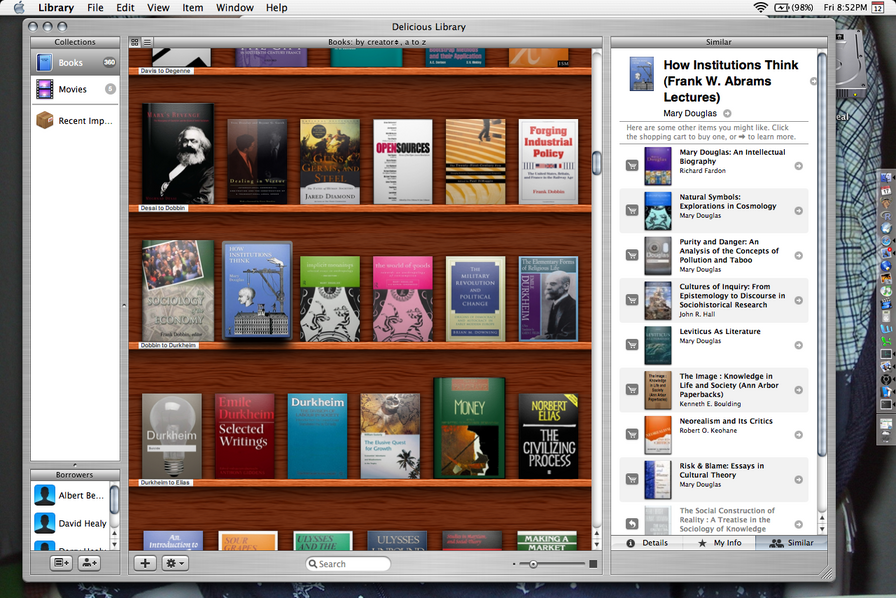The image size is (896, 598).
Task: Click the cart icon next to Leviticus As Literature
Action: point(632,344)
